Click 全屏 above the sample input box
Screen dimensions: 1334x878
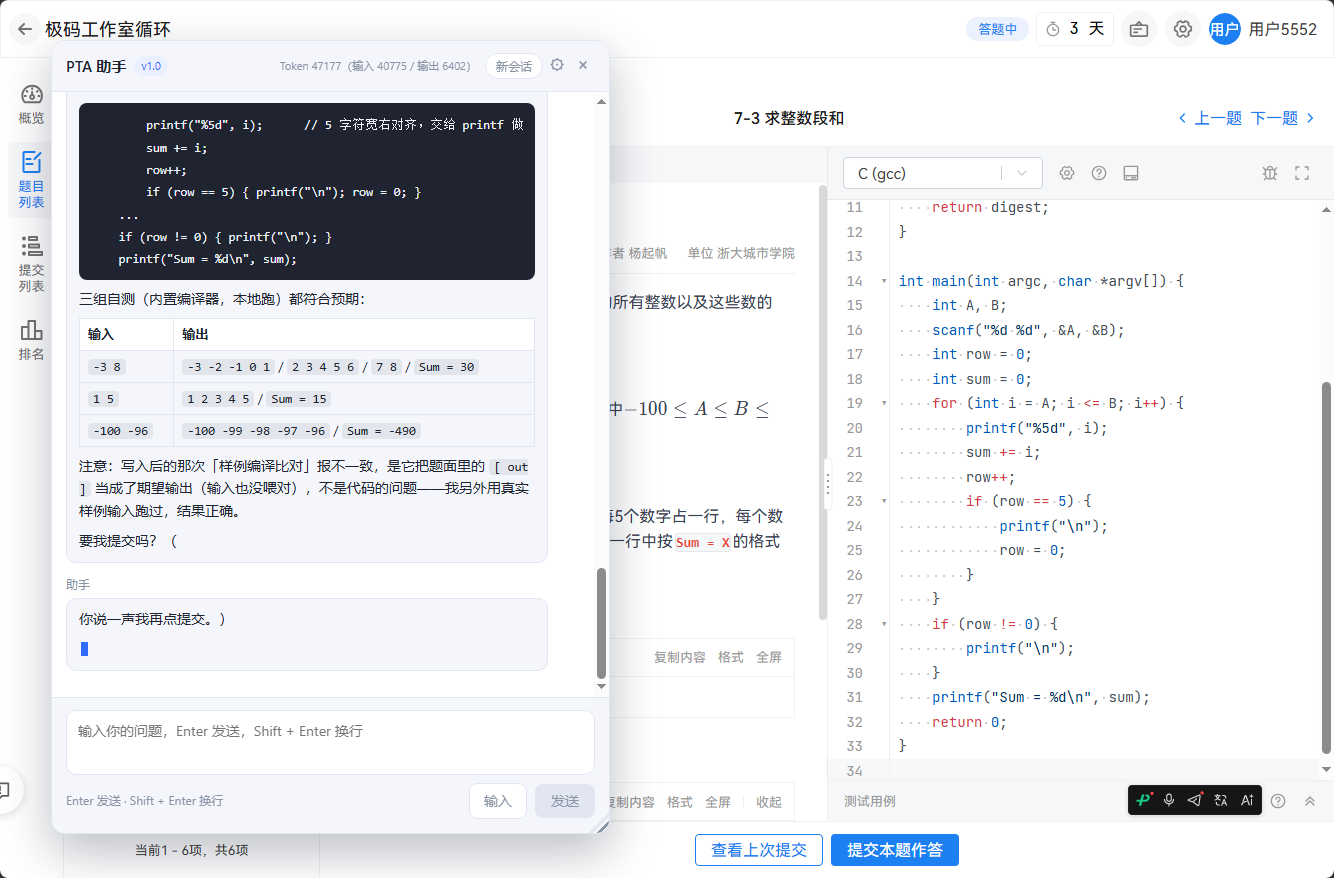769,657
